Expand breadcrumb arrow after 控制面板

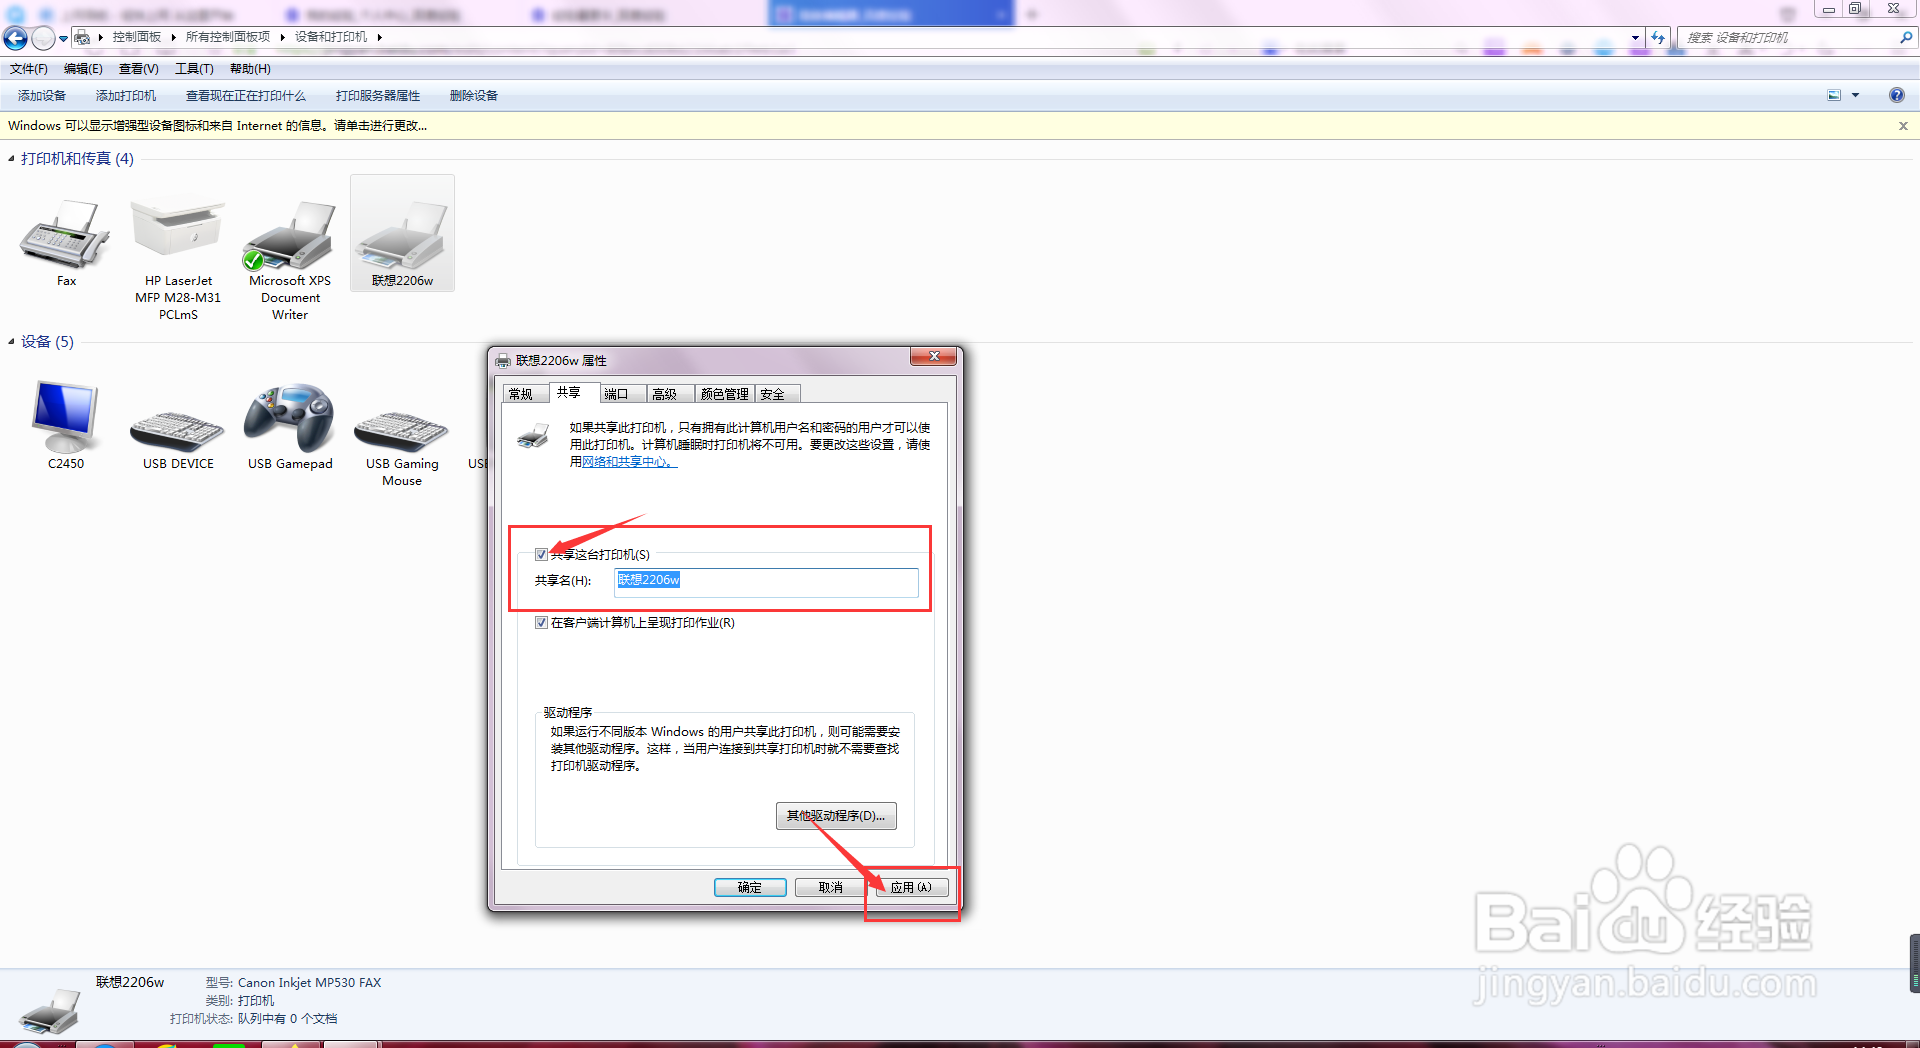[173, 37]
